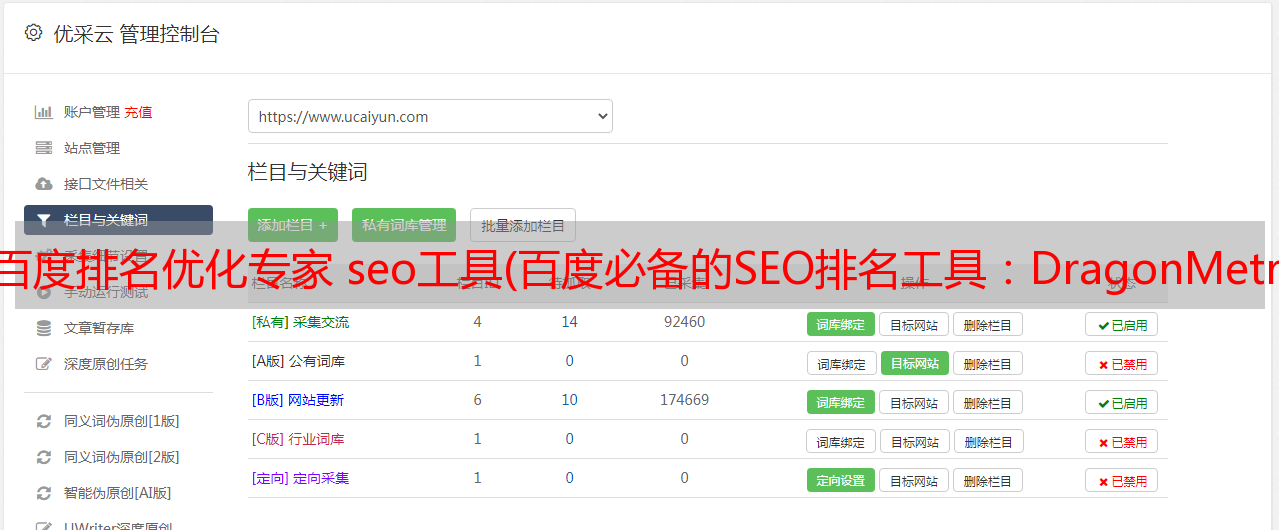
Task: Click 删除栏目 in the 网站更新 row
Action: pyautogui.click(x=987, y=402)
